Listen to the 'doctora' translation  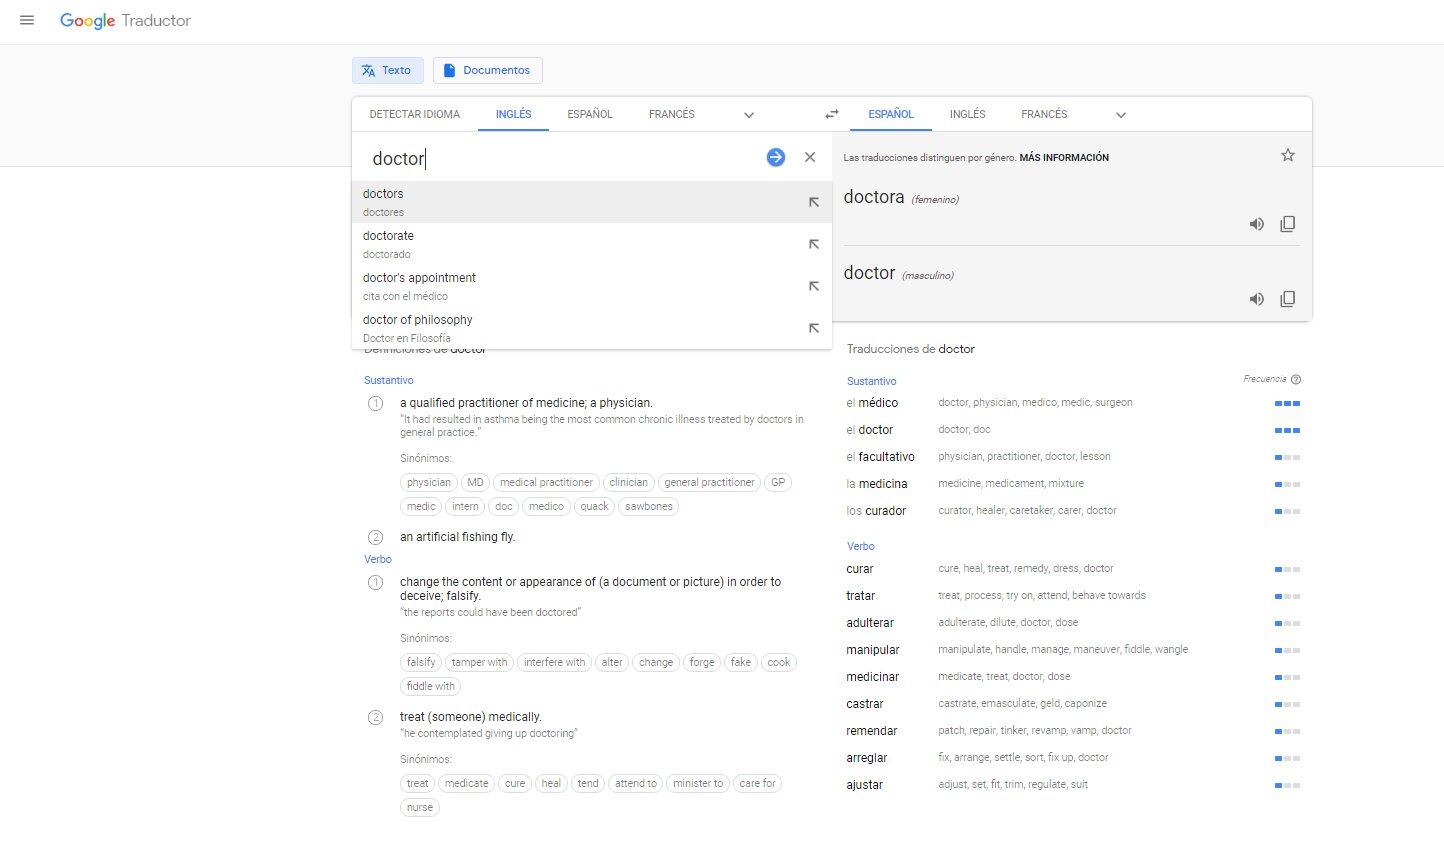(1256, 224)
